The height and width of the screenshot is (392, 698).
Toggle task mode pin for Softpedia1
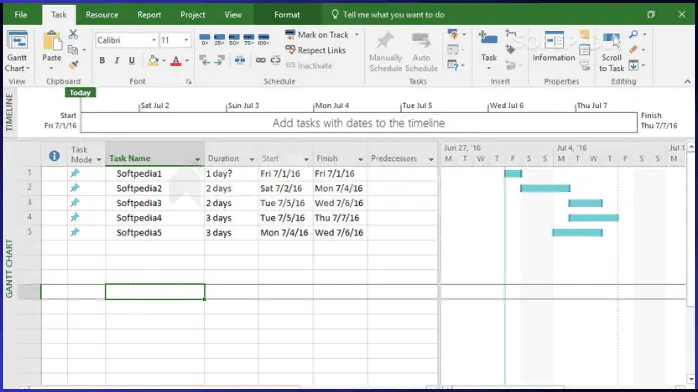coord(75,173)
